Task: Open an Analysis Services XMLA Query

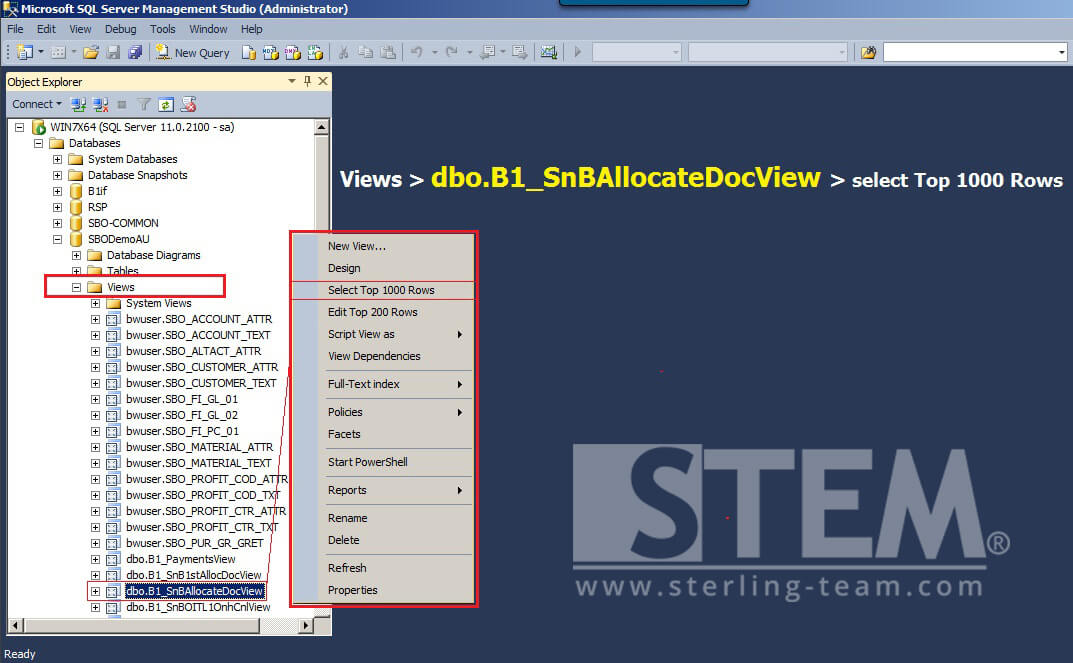Action: [x=315, y=53]
